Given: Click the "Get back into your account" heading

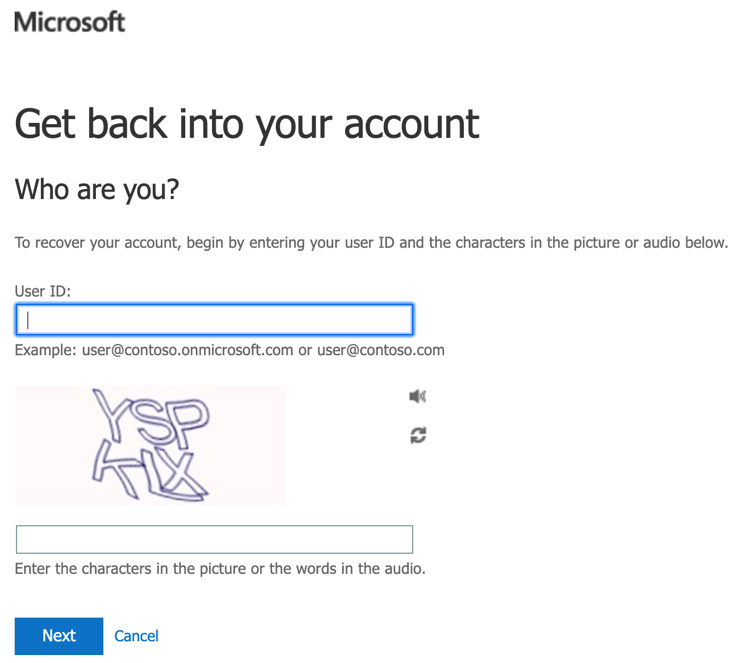Looking at the screenshot, I should tap(247, 124).
